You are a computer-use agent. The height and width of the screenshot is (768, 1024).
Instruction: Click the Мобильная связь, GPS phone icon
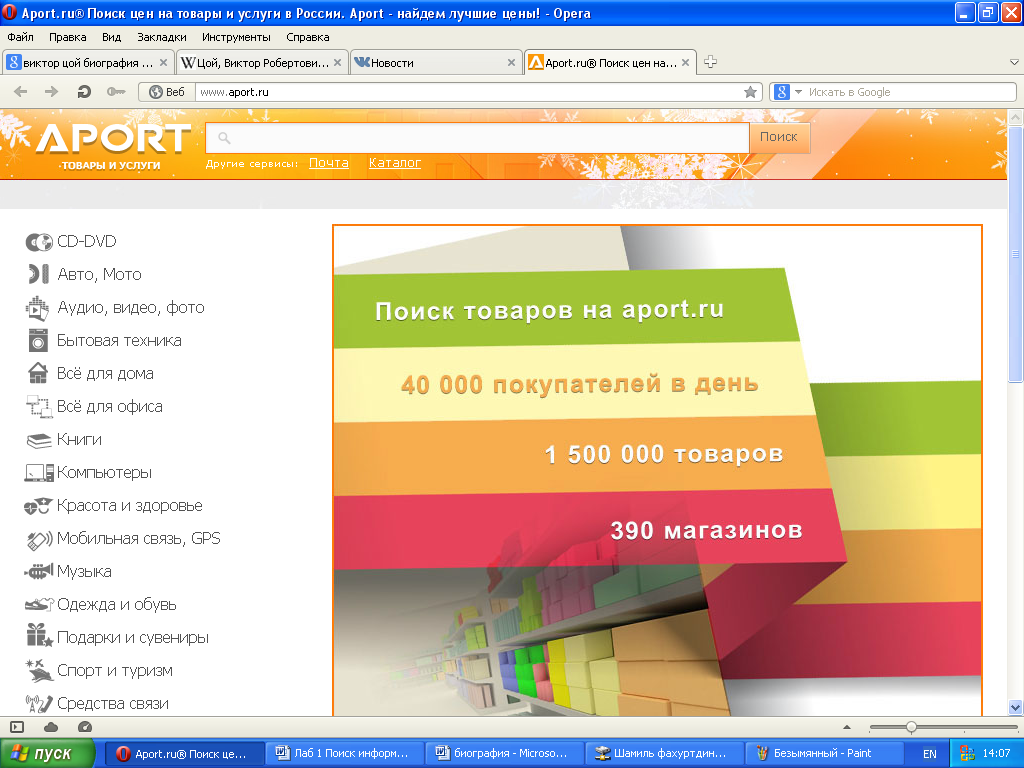39,540
